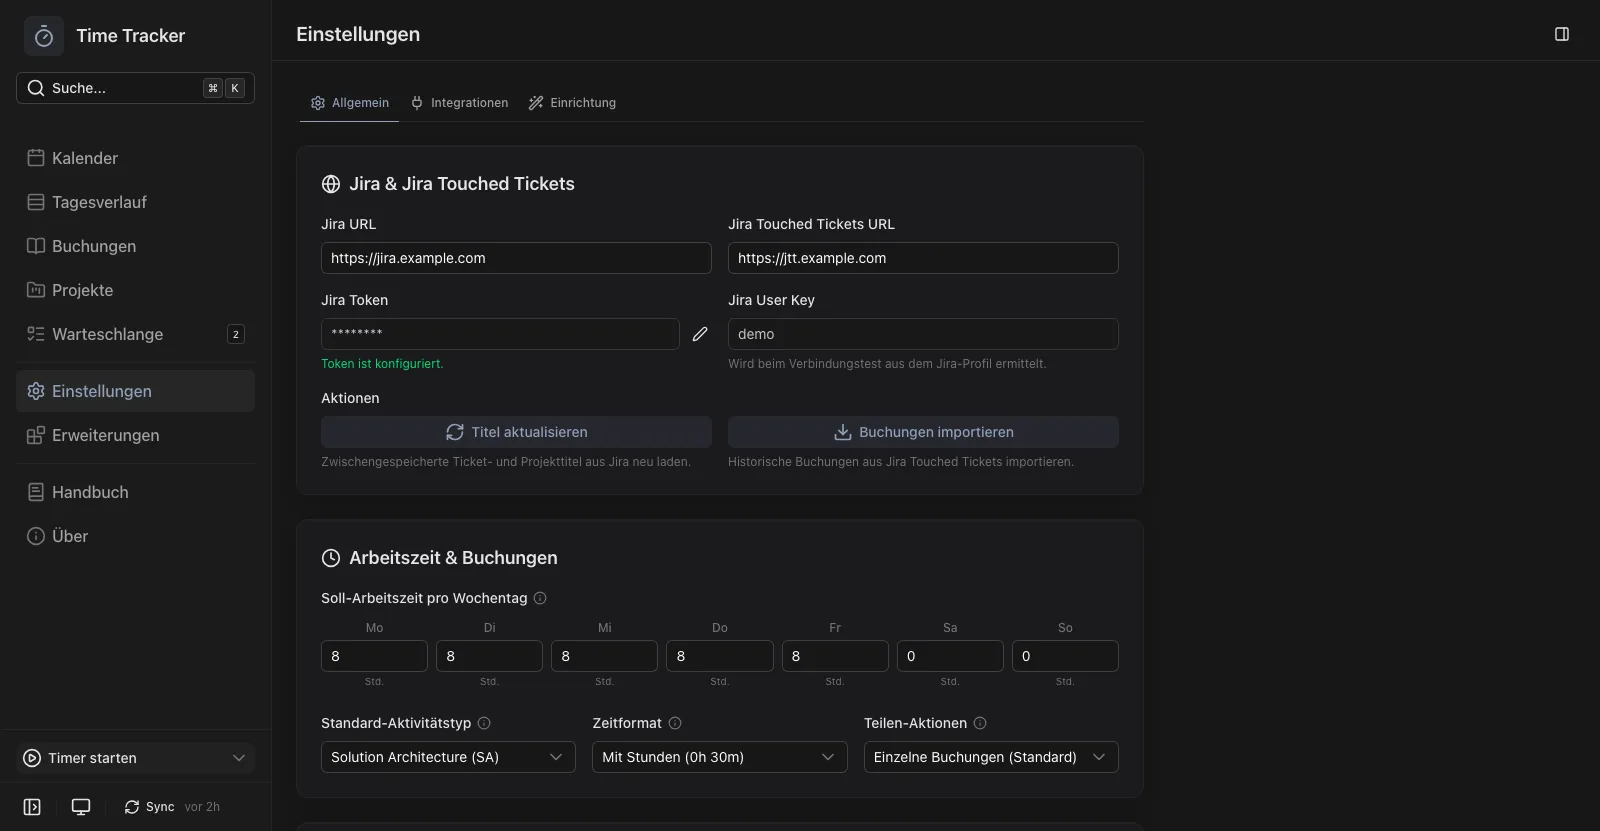This screenshot has width=1600, height=831.
Task: Open the Standard-Aktivitätstyp dropdown
Action: [x=448, y=757]
